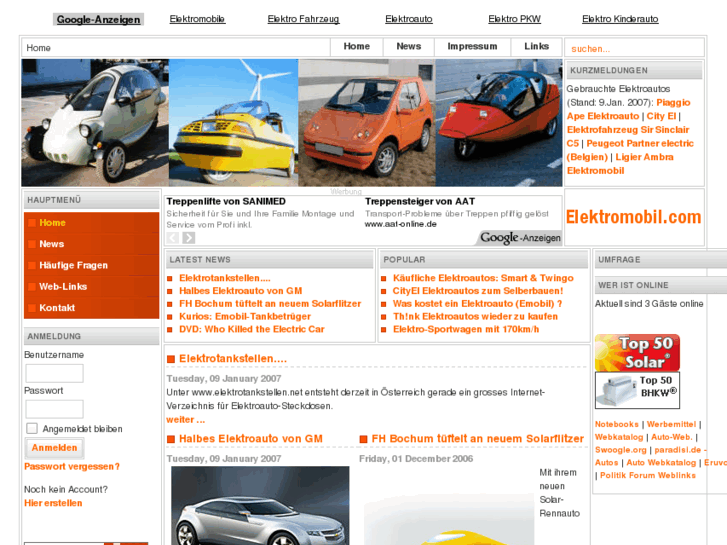Open Elektrotankstellen.... in Latest News list
727x545 pixels.
pyautogui.click(x=225, y=278)
